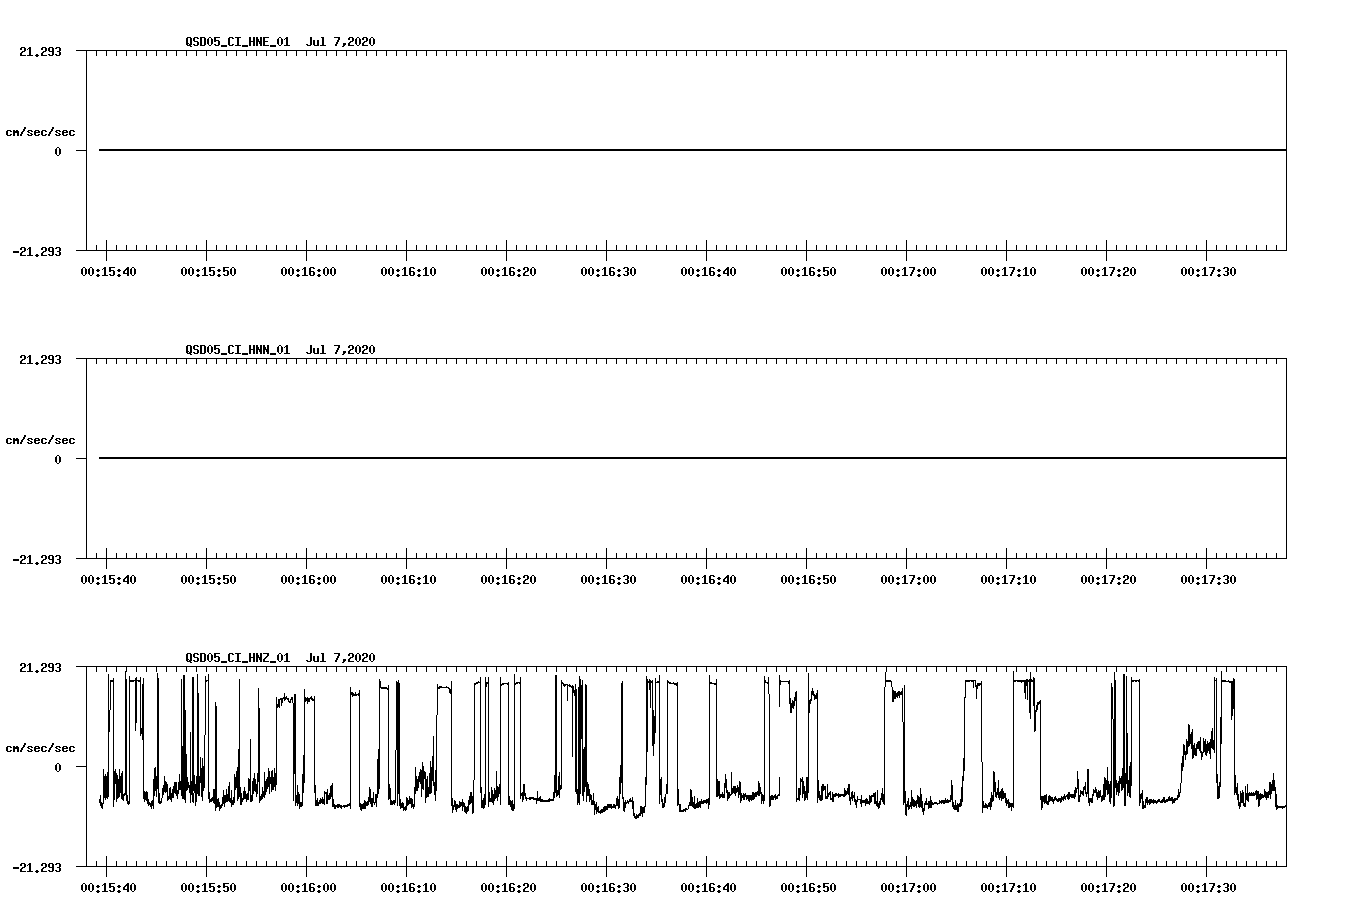Click the 00:15:40 time label on HNZ chart
The width and height of the screenshot is (1358, 924).
click(x=108, y=888)
